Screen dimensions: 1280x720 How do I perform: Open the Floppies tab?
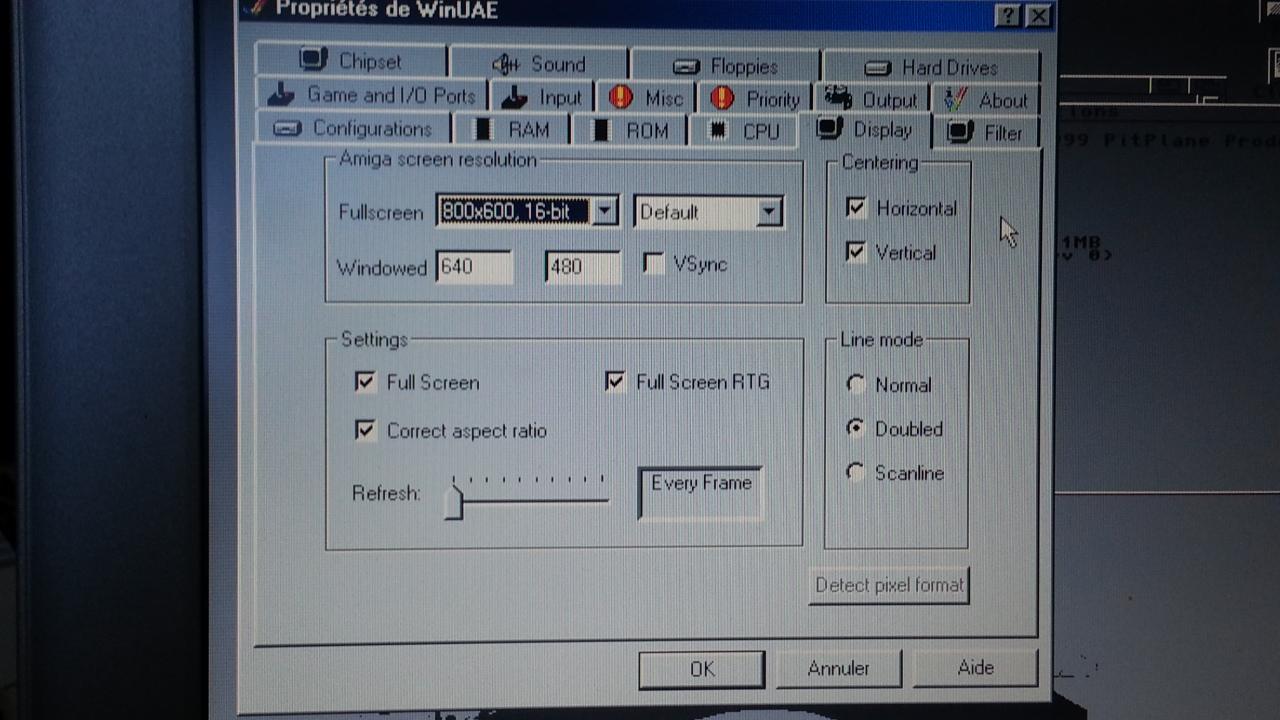[726, 67]
